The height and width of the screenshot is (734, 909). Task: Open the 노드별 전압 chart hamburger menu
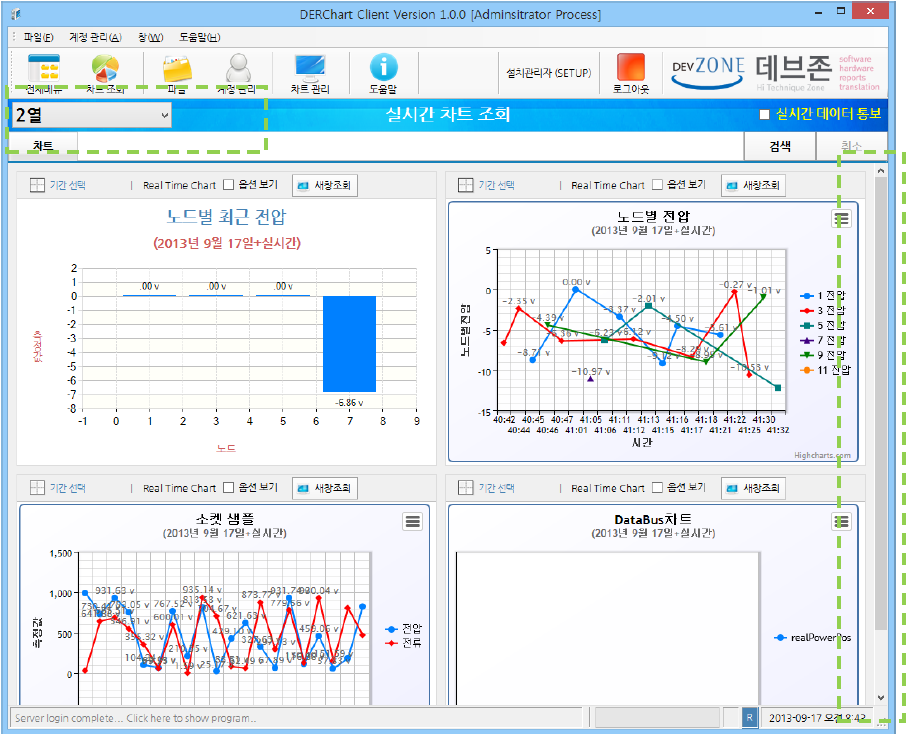pyautogui.click(x=841, y=219)
